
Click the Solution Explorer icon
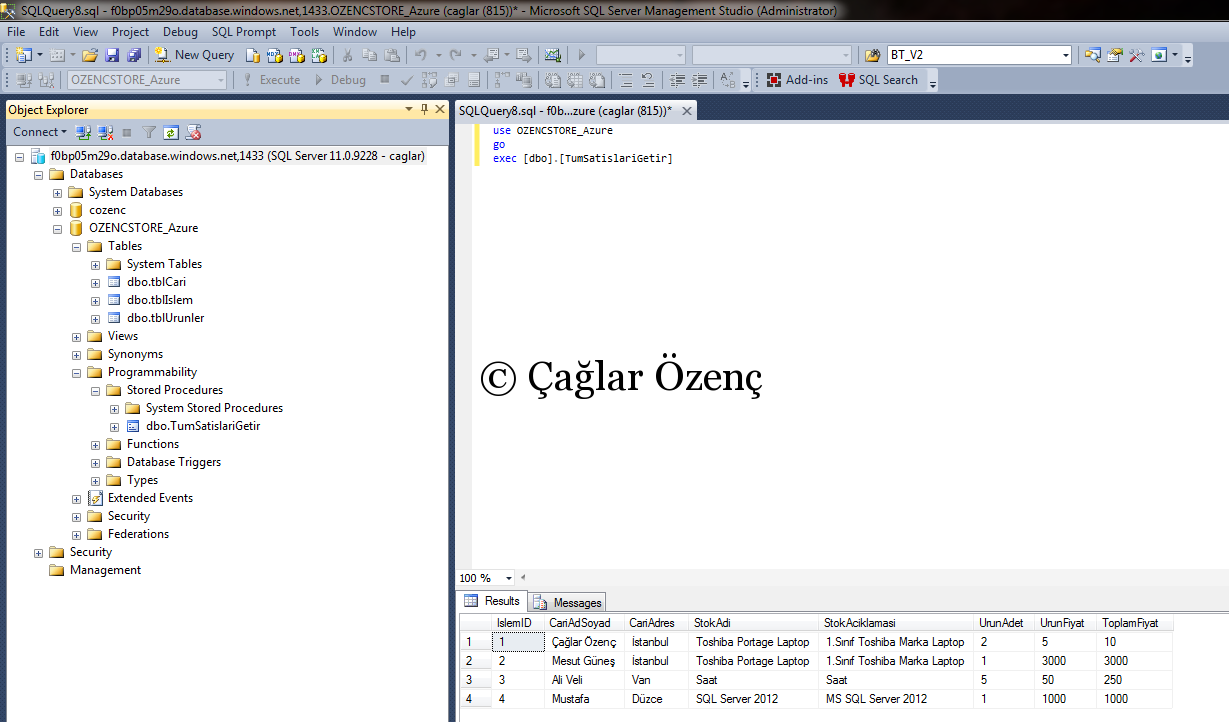point(1093,55)
